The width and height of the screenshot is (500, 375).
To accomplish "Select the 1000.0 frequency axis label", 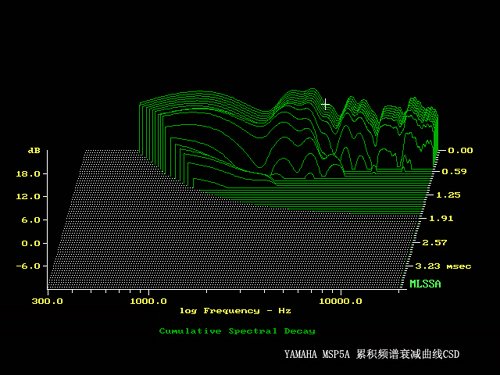I will click(148, 301).
